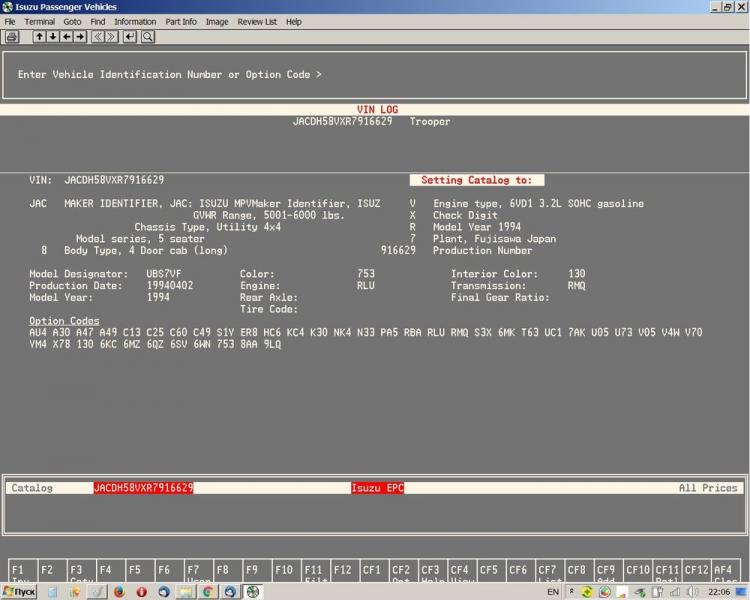Open the Information menu
This screenshot has width=750, height=600.
pos(135,22)
